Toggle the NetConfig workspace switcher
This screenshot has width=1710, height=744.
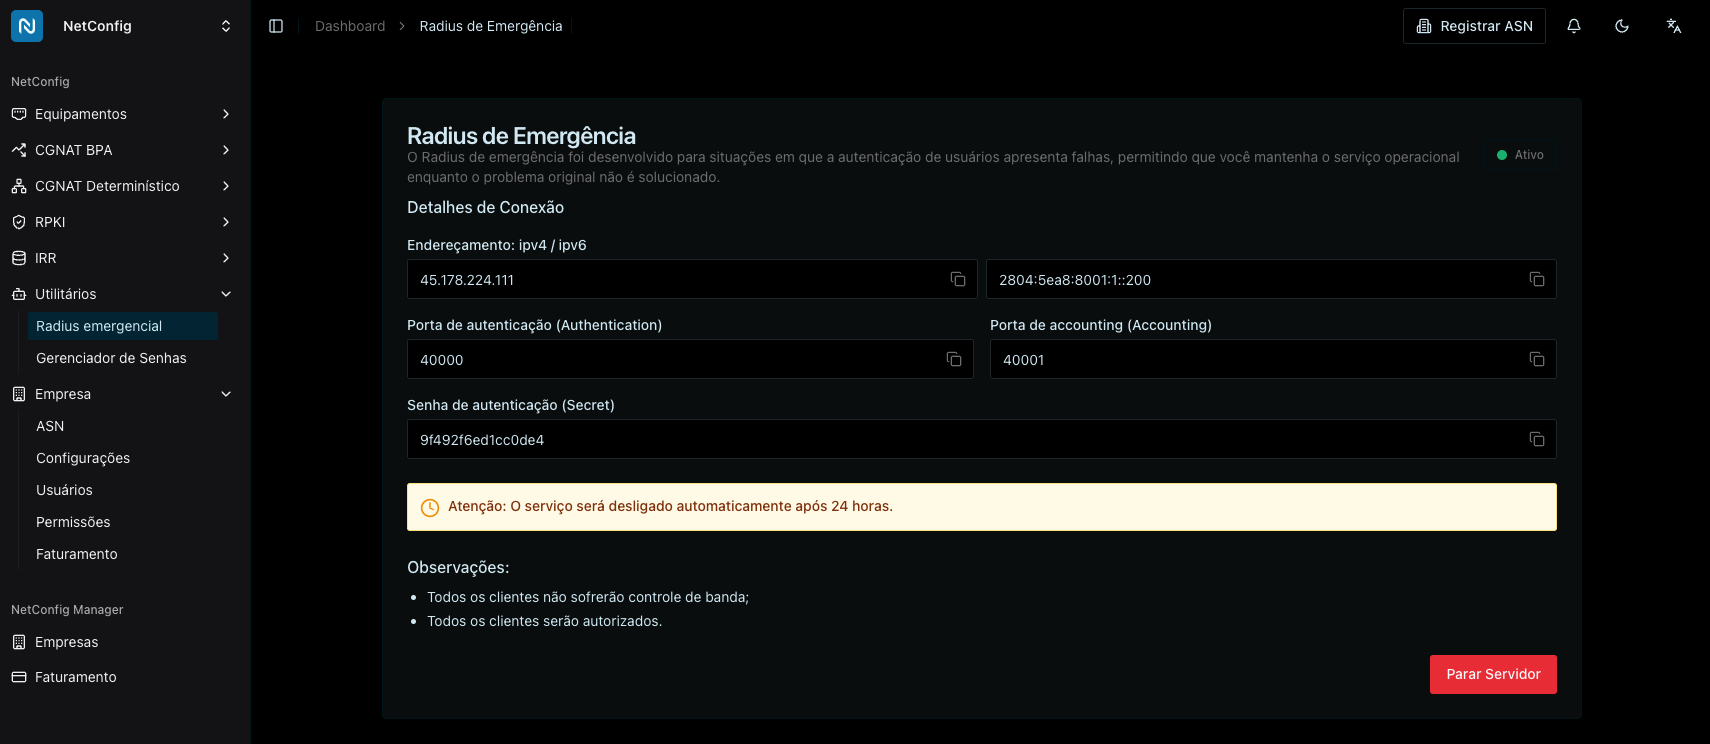pos(226,25)
